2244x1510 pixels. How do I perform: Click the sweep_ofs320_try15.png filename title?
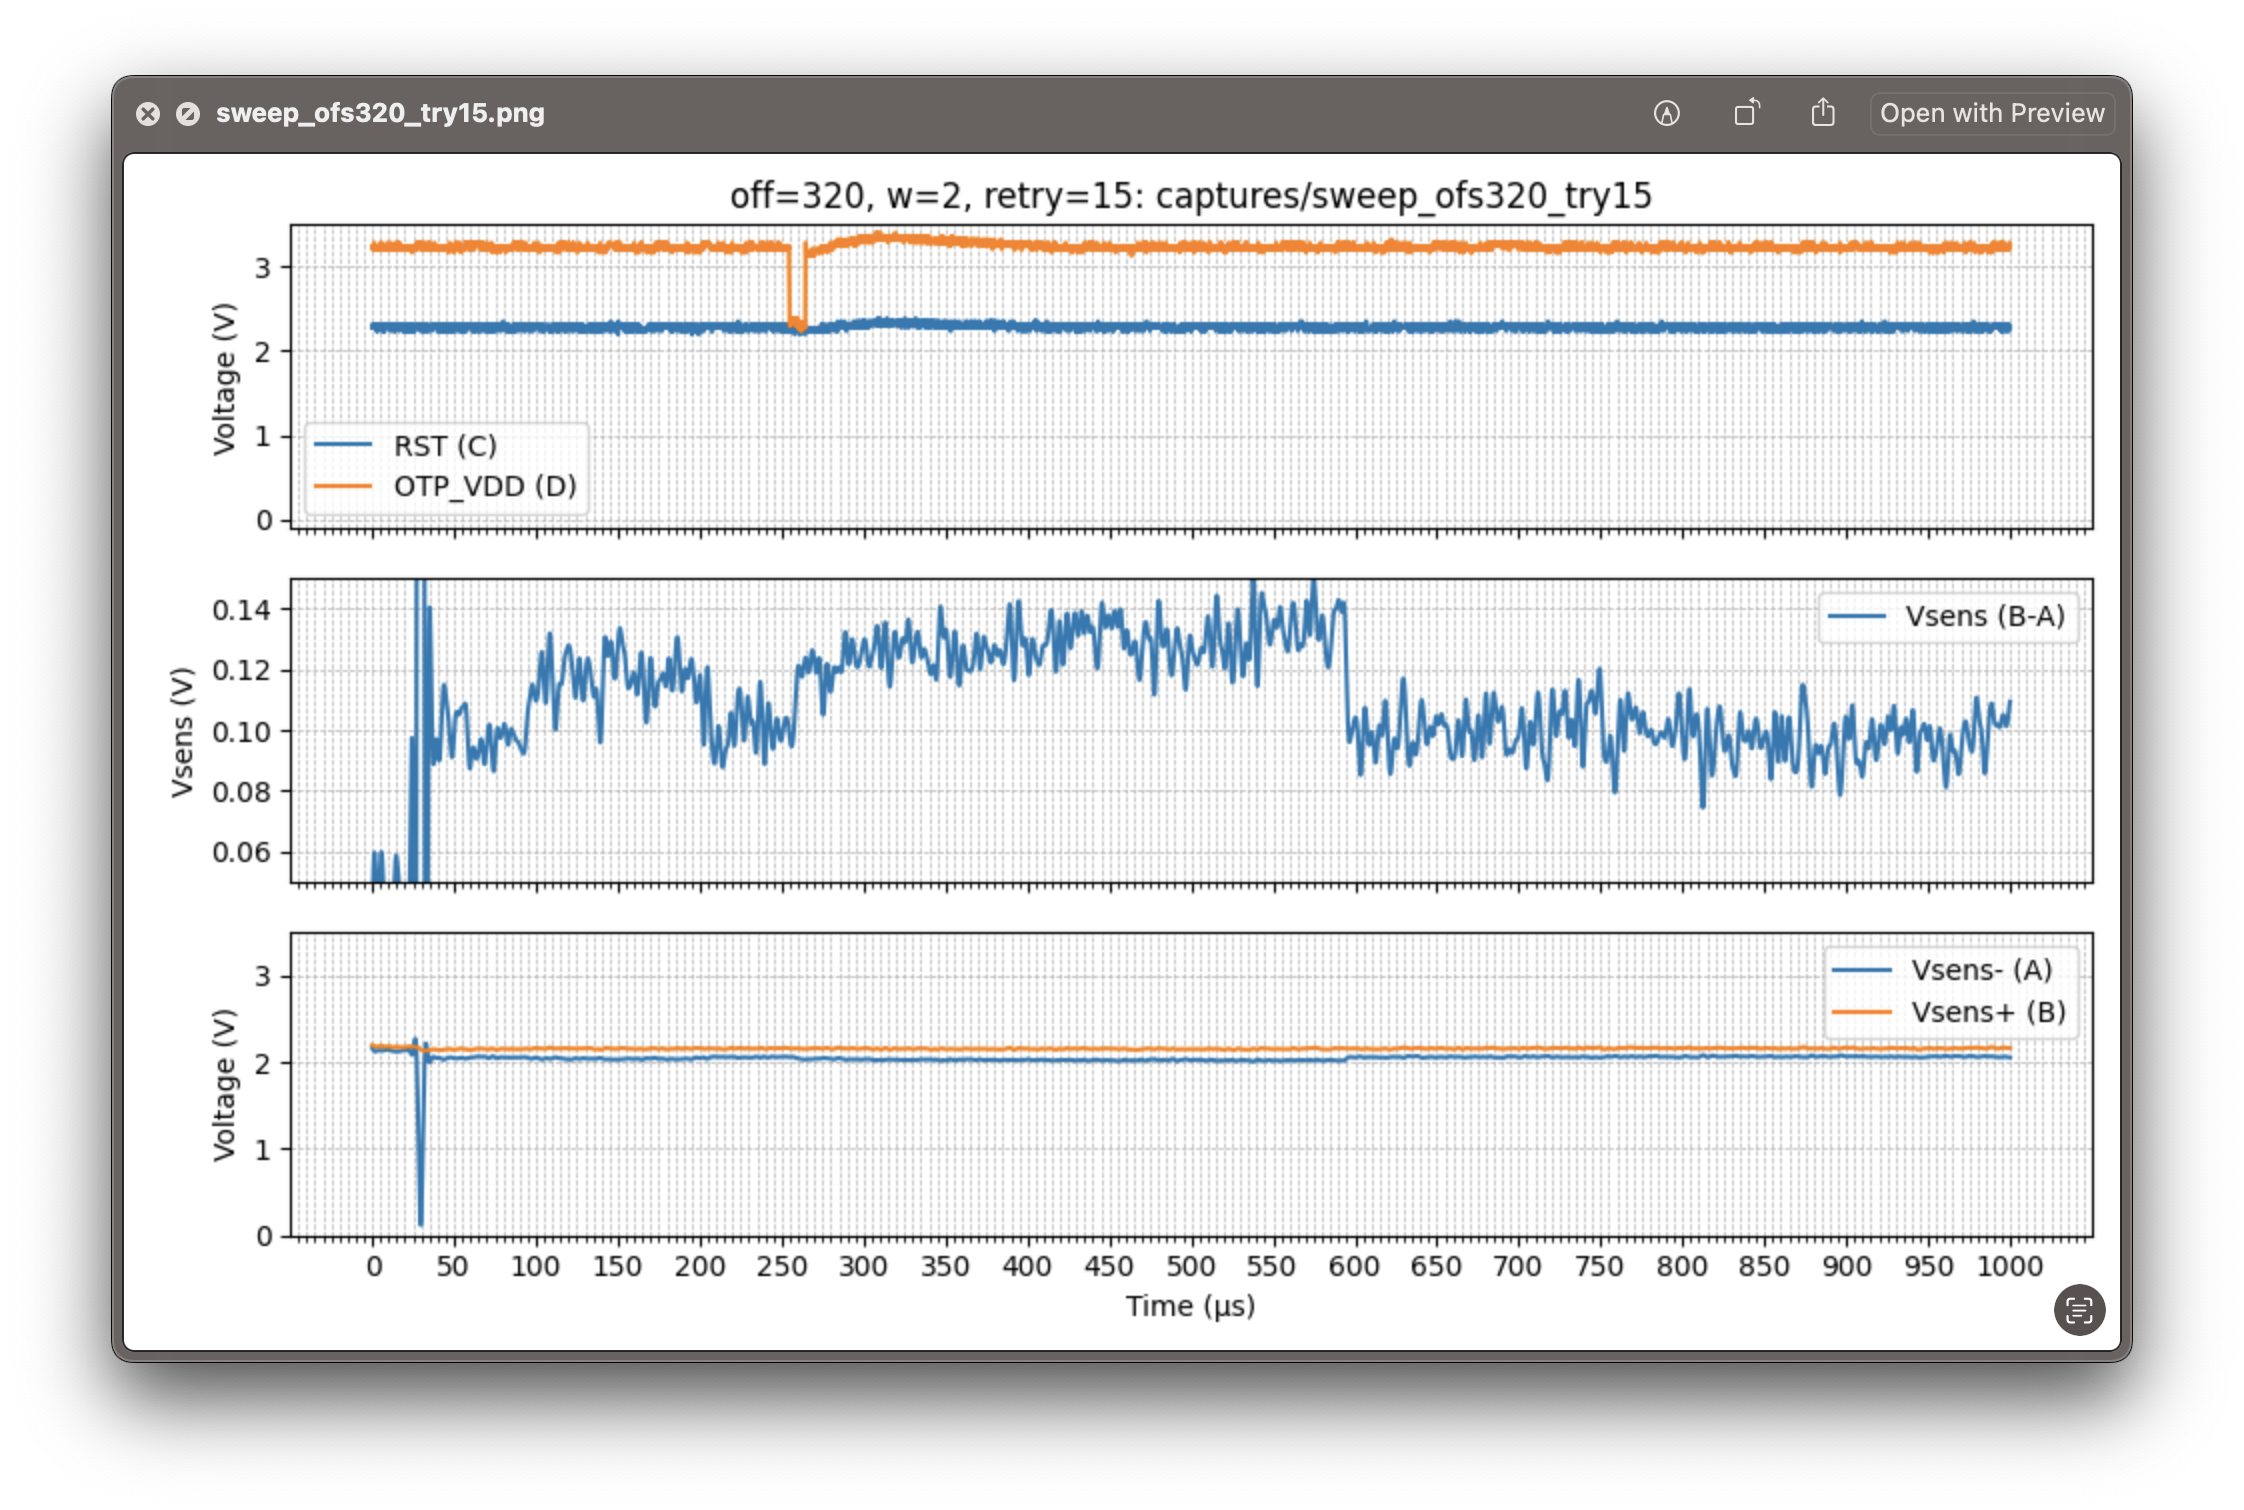click(380, 113)
